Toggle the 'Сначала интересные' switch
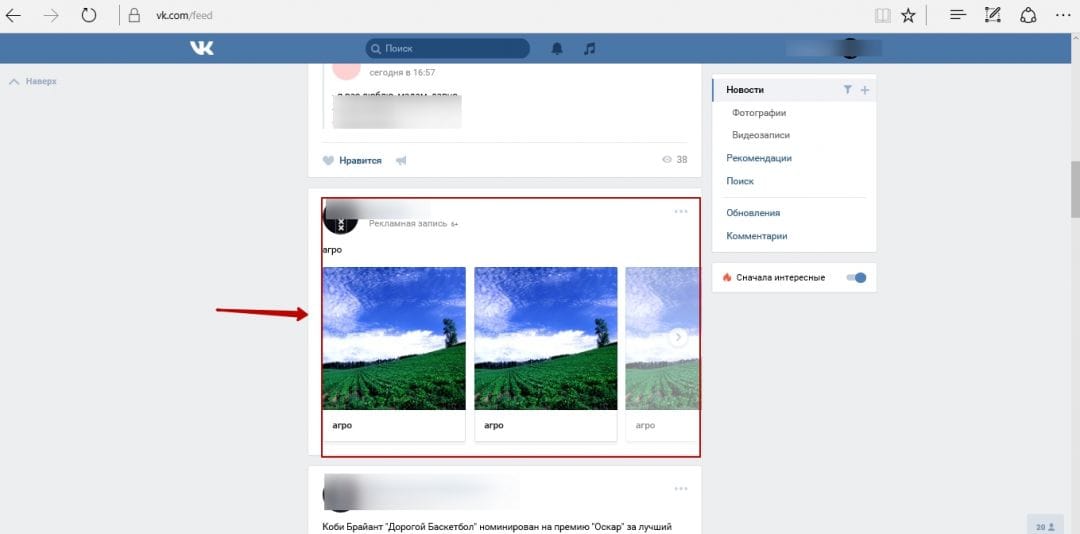Screen dimensions: 1080x534 coord(856,277)
